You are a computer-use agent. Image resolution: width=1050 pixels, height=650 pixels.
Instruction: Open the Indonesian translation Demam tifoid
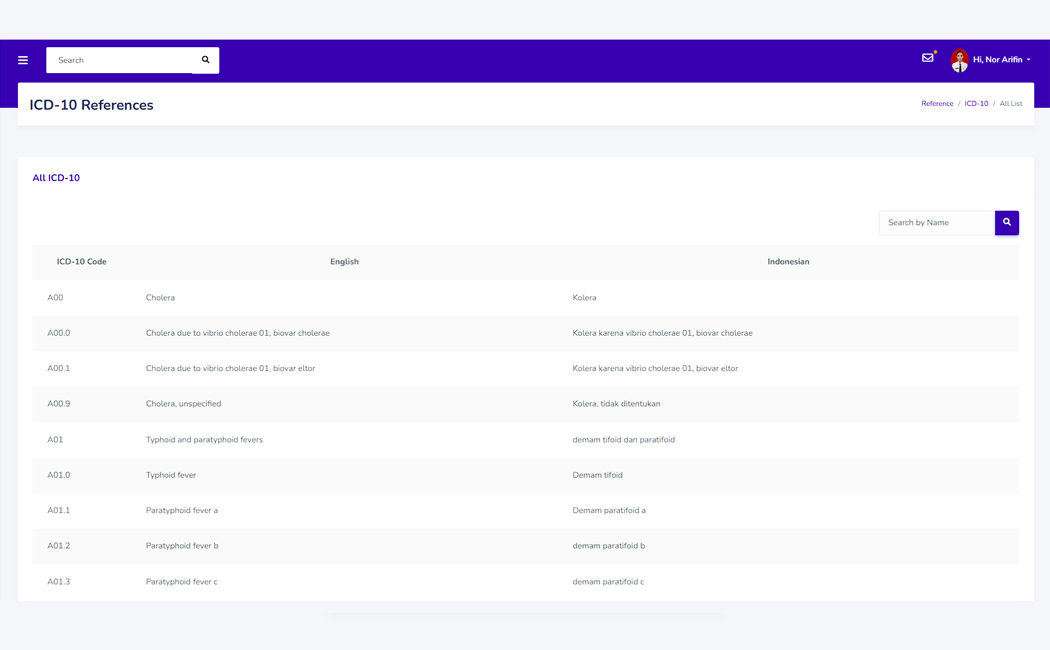pyautogui.click(x=597, y=474)
